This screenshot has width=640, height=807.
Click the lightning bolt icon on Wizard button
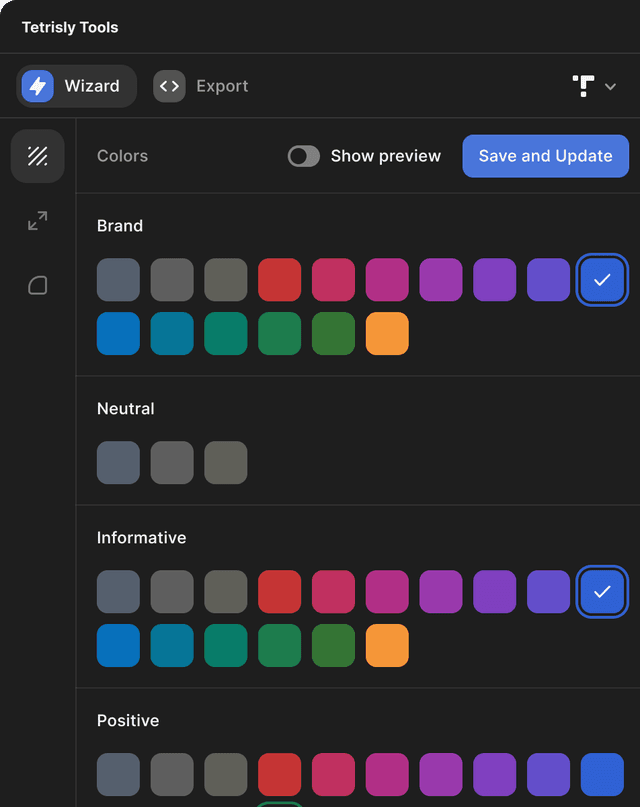[x=37, y=86]
